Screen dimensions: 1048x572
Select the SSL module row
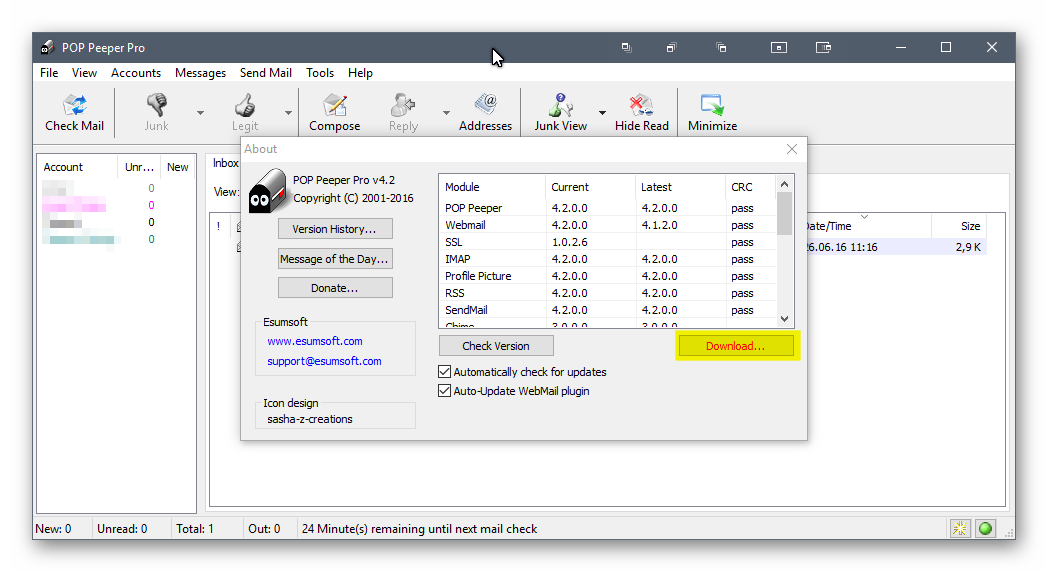(607, 242)
